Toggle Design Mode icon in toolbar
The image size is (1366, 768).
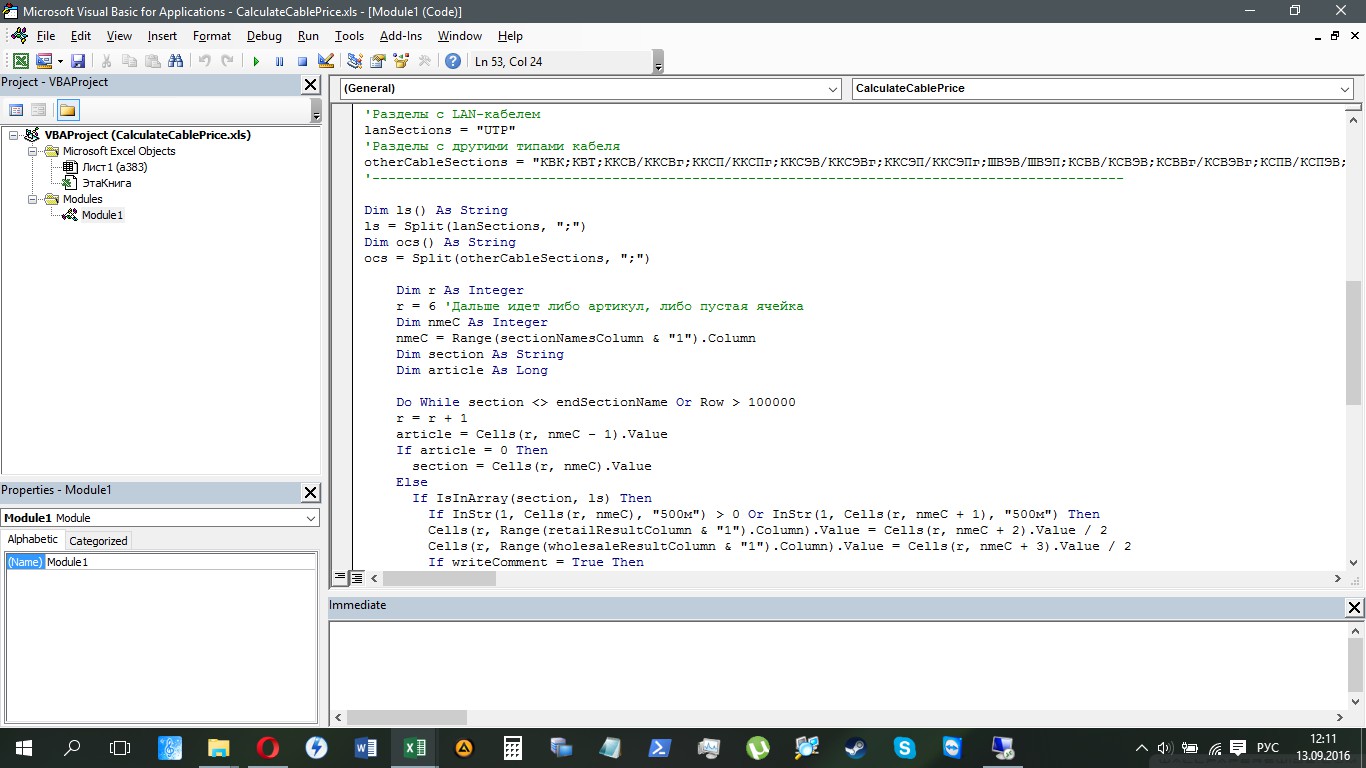325,61
